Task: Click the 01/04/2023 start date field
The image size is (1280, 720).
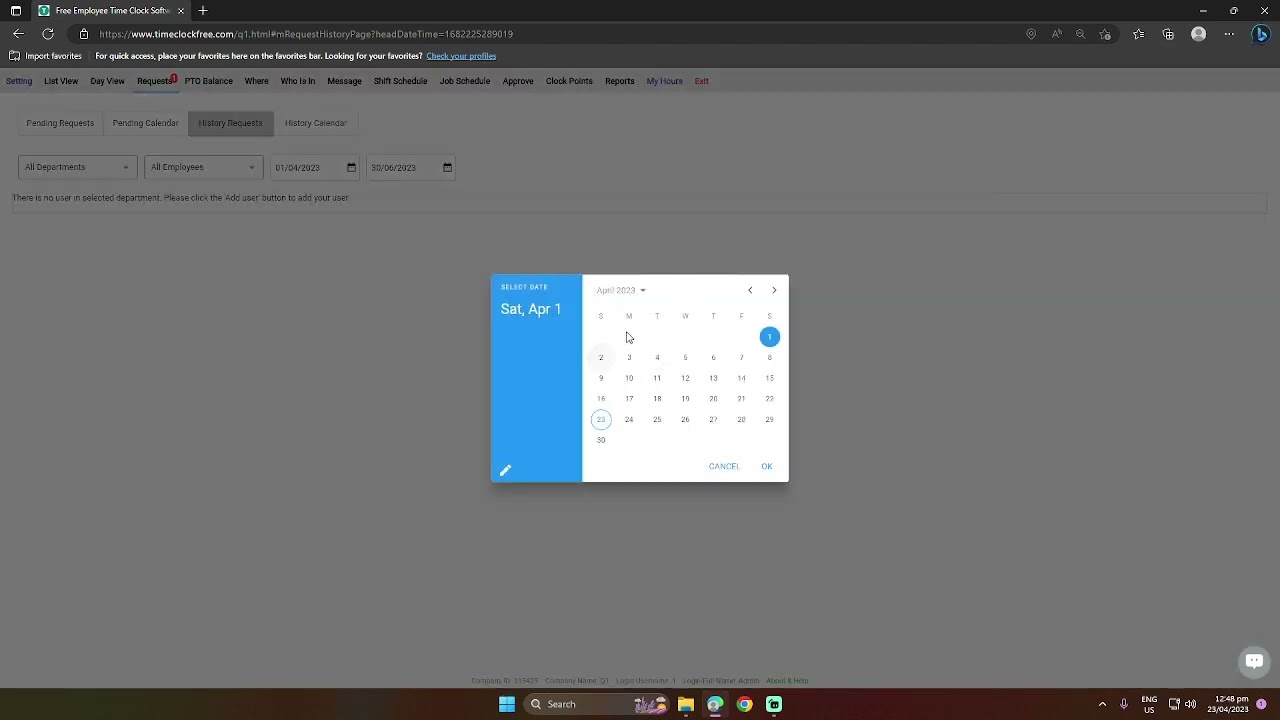Action: tap(315, 167)
